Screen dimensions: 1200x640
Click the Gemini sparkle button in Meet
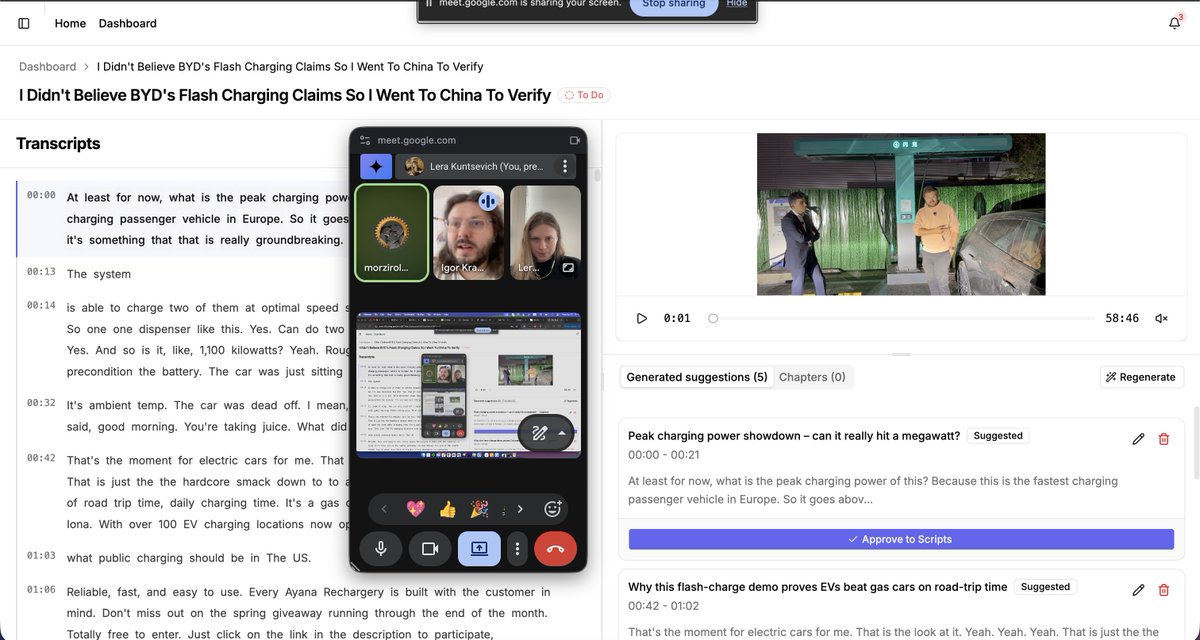pos(376,167)
